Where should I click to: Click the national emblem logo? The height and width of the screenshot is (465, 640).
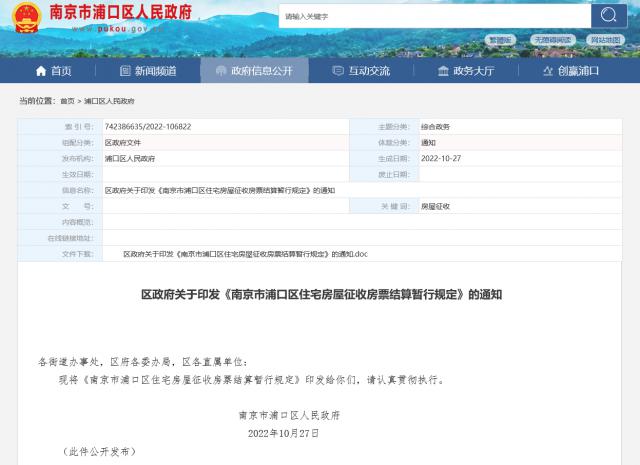[x=27, y=17]
